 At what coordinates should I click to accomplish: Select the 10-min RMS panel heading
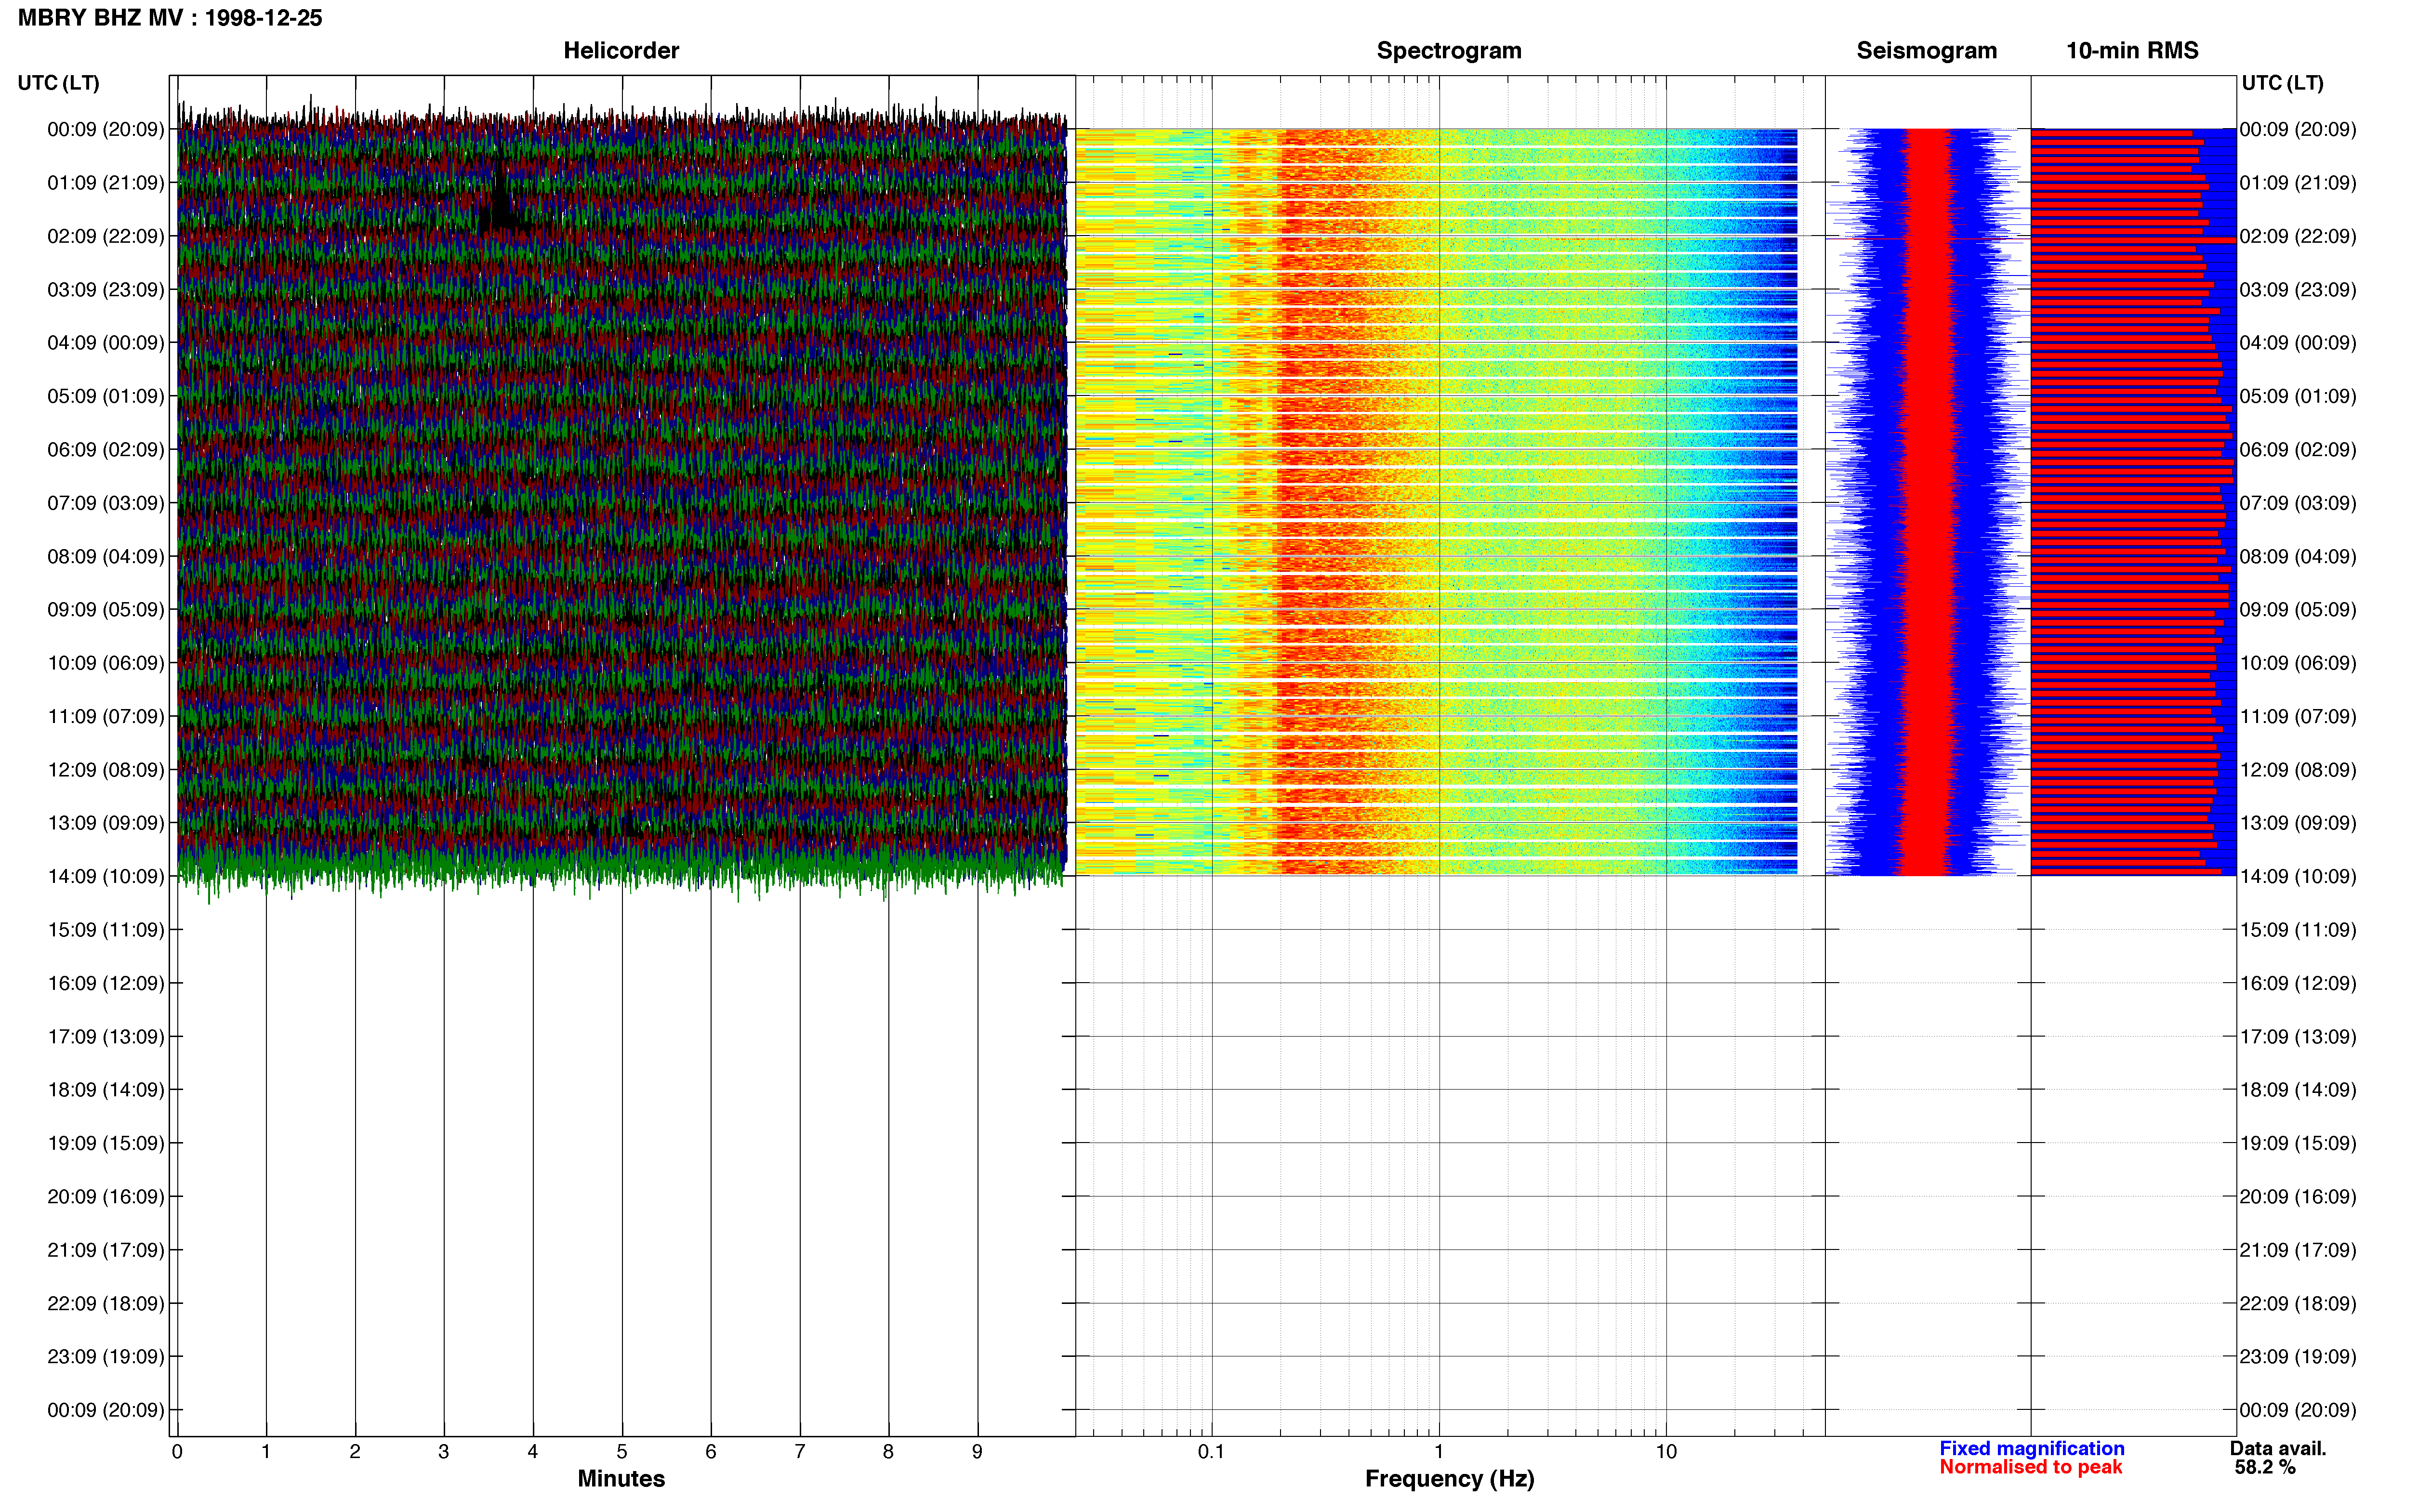click(x=2132, y=51)
